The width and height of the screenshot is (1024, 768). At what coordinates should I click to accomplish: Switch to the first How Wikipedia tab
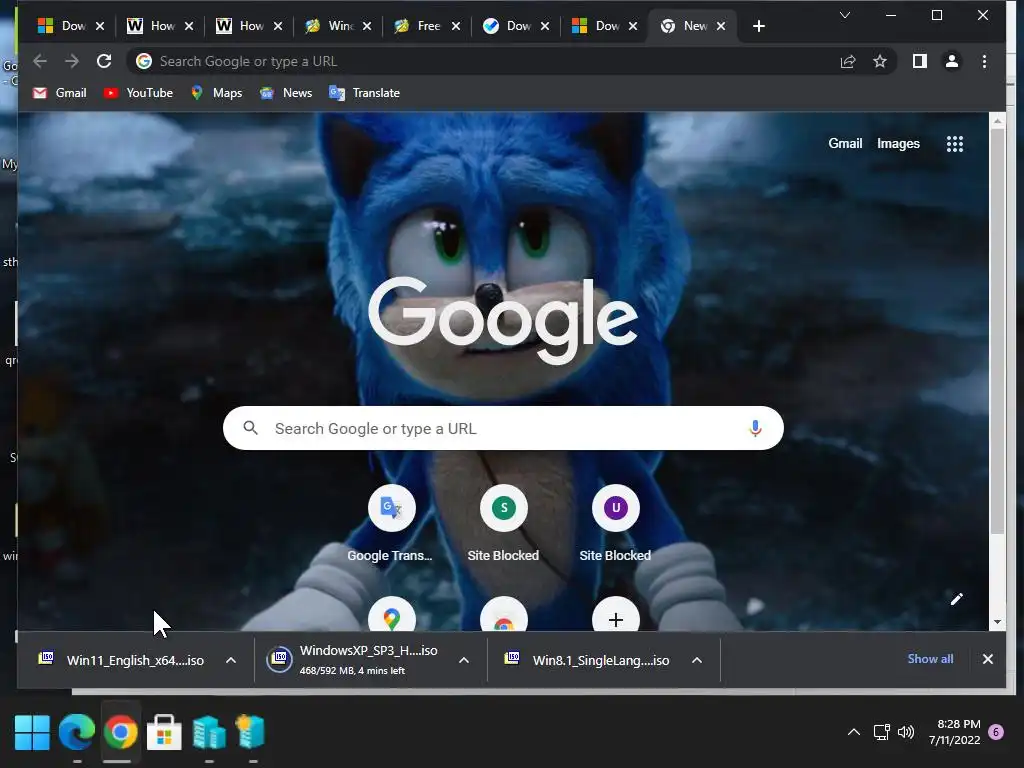click(160, 26)
